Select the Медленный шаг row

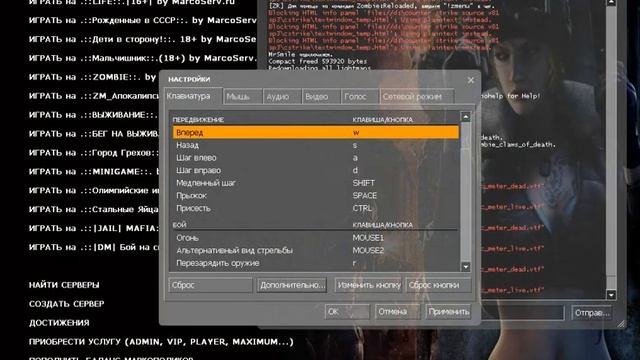coord(316,183)
